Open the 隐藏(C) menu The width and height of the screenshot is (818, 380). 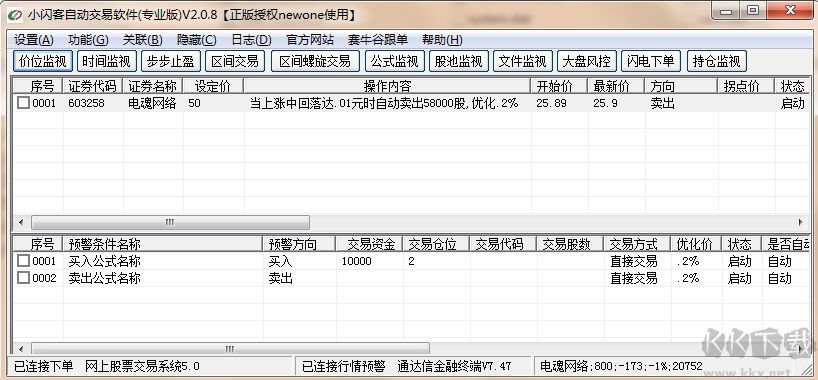click(x=197, y=40)
